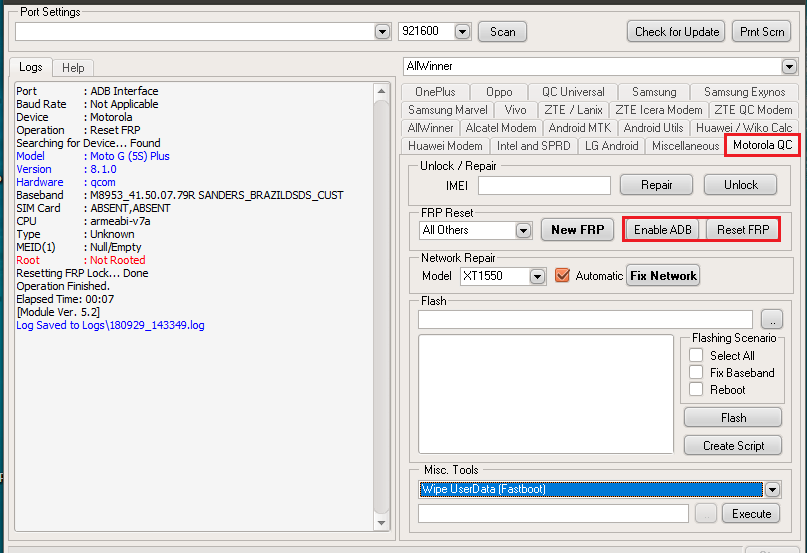The image size is (807, 553).
Task: Check the Fix Baseband checkbox
Action: point(696,372)
